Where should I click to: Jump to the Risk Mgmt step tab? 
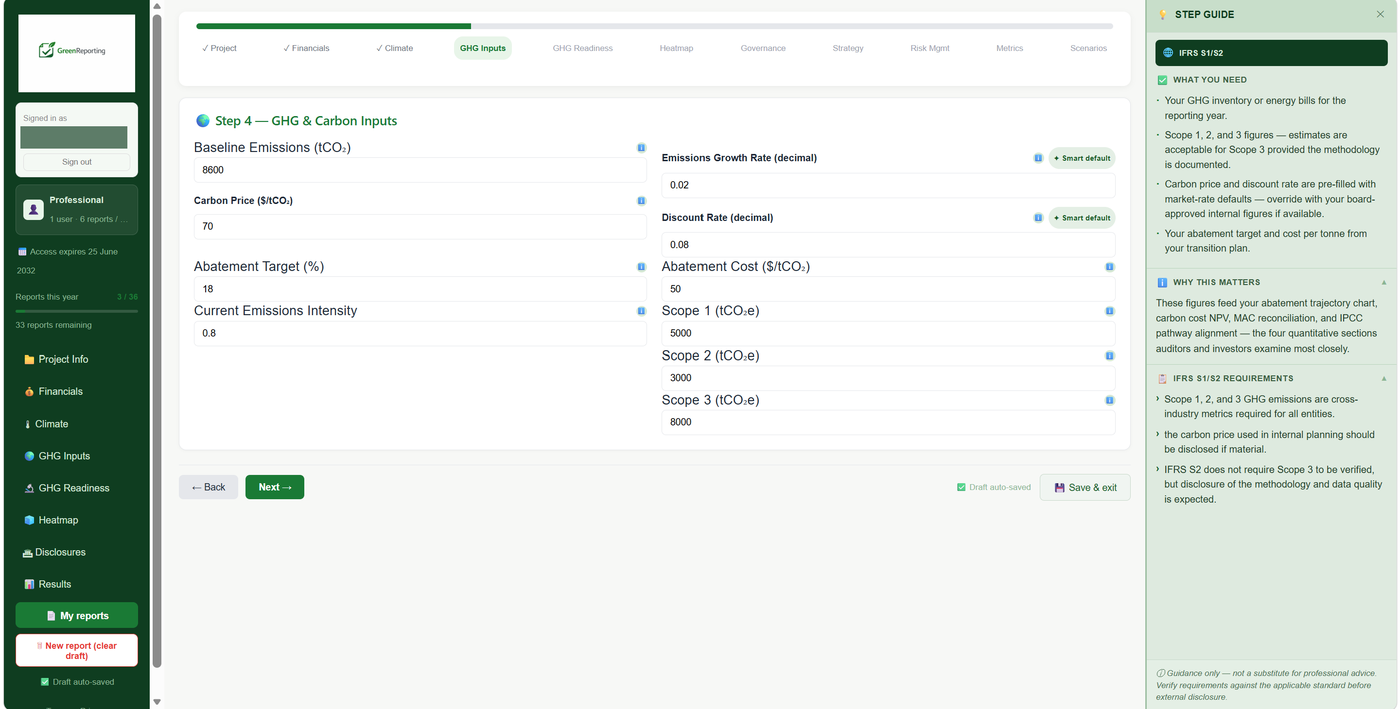[930, 48]
